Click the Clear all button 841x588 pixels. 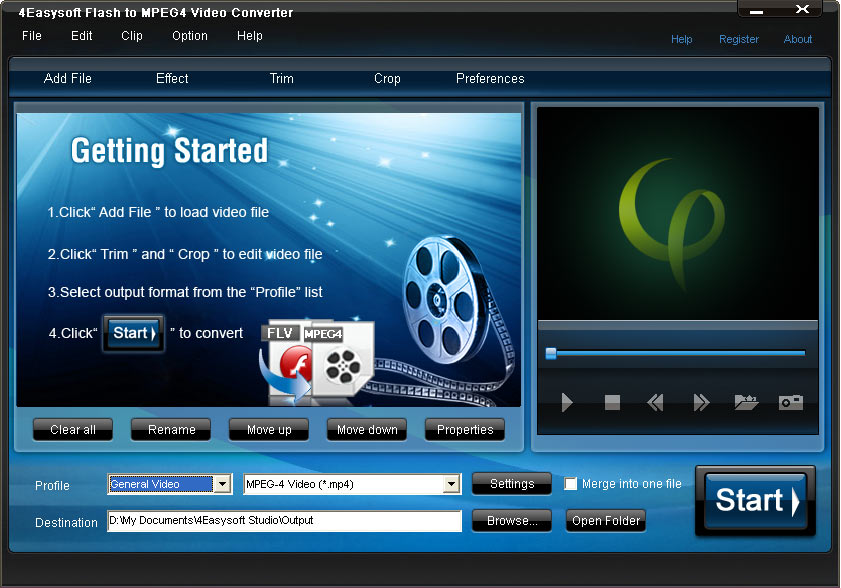(x=73, y=430)
